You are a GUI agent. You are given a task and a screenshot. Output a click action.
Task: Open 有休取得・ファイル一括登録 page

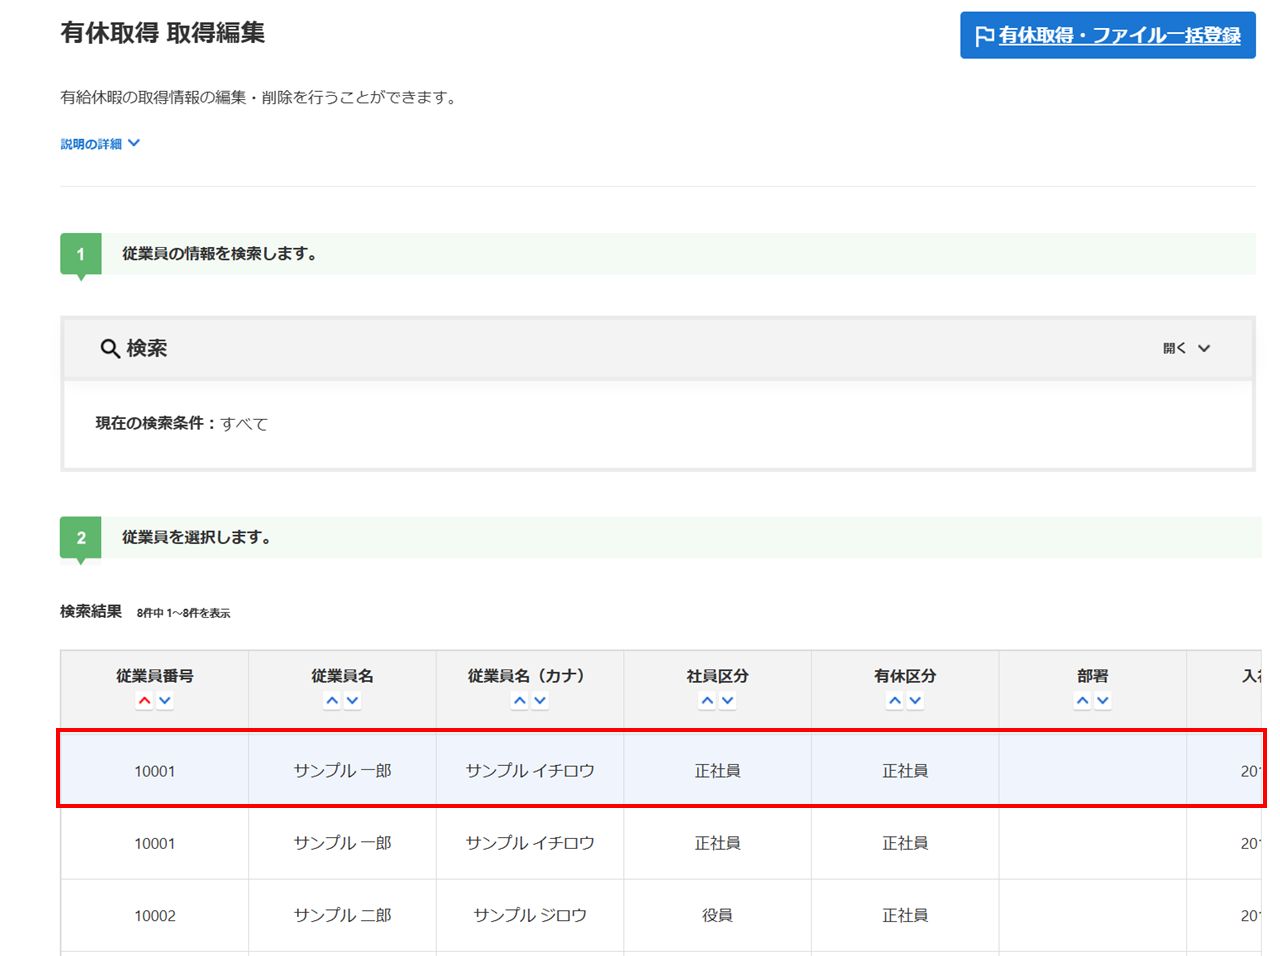click(1119, 36)
